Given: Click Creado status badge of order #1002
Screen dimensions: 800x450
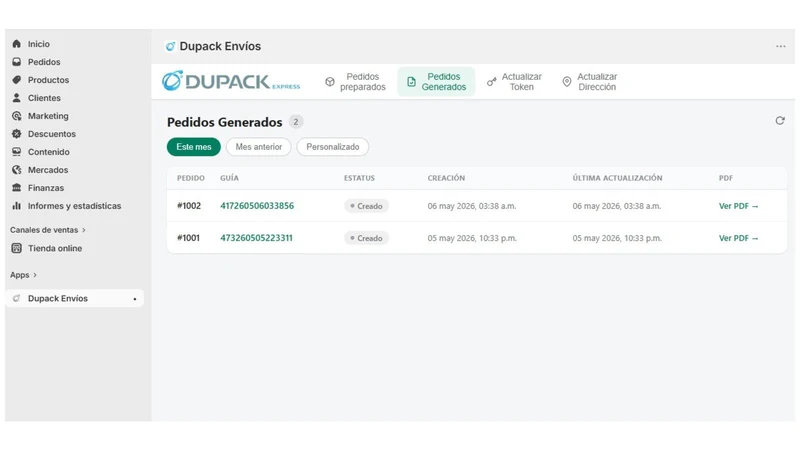Looking at the screenshot, I should coord(366,206).
